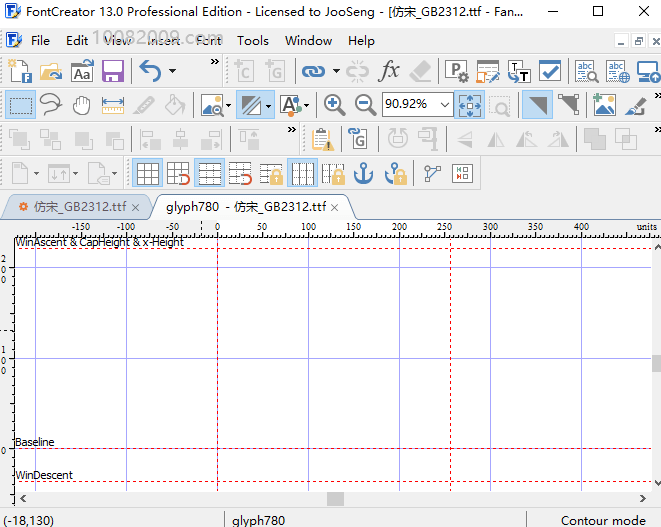Image resolution: width=661 pixels, height=527 pixels.
Task: Switch to the 仿宋_GB2312.ttf font tab
Action: click(78, 207)
